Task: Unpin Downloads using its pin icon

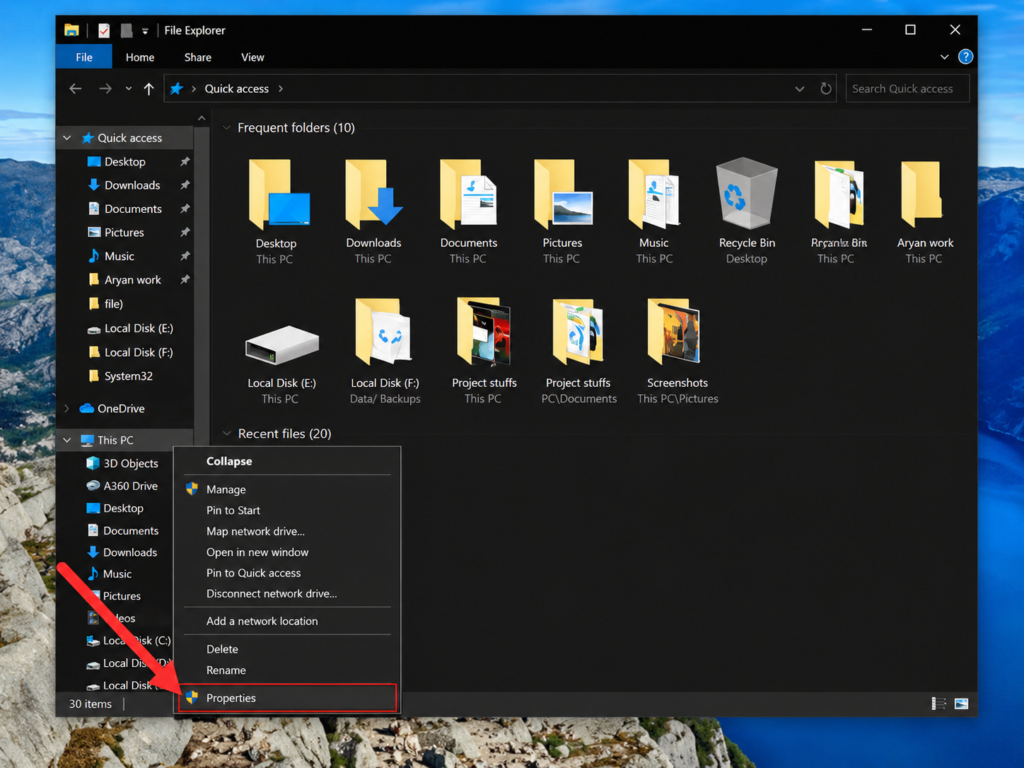Action: click(x=185, y=185)
